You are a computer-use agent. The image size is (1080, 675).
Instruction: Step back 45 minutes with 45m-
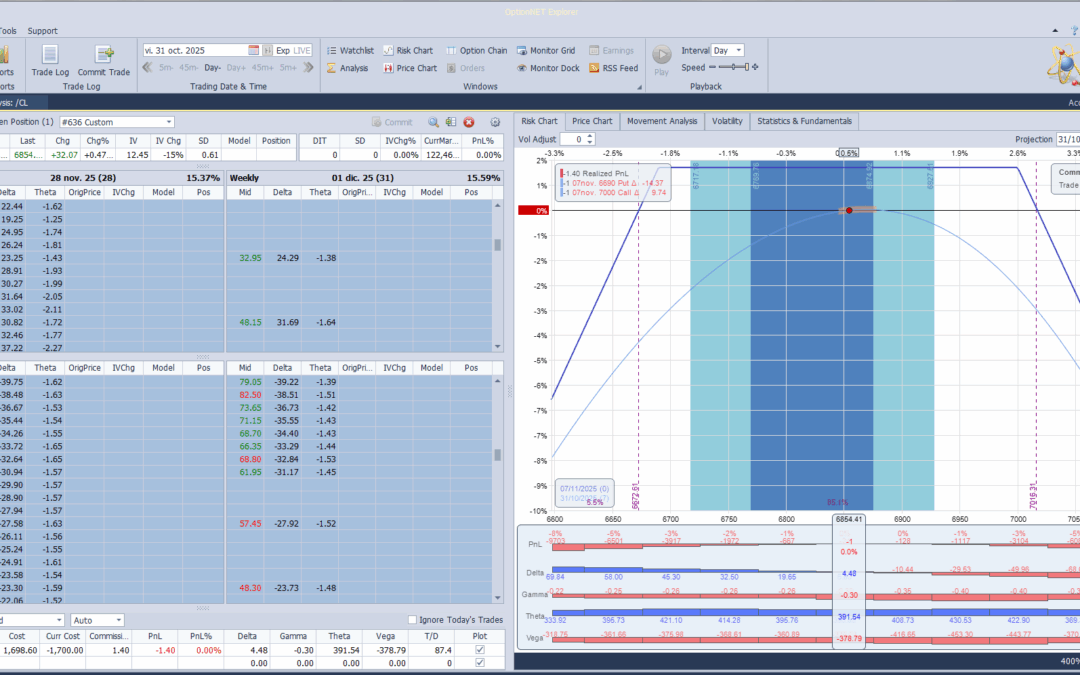pos(189,68)
